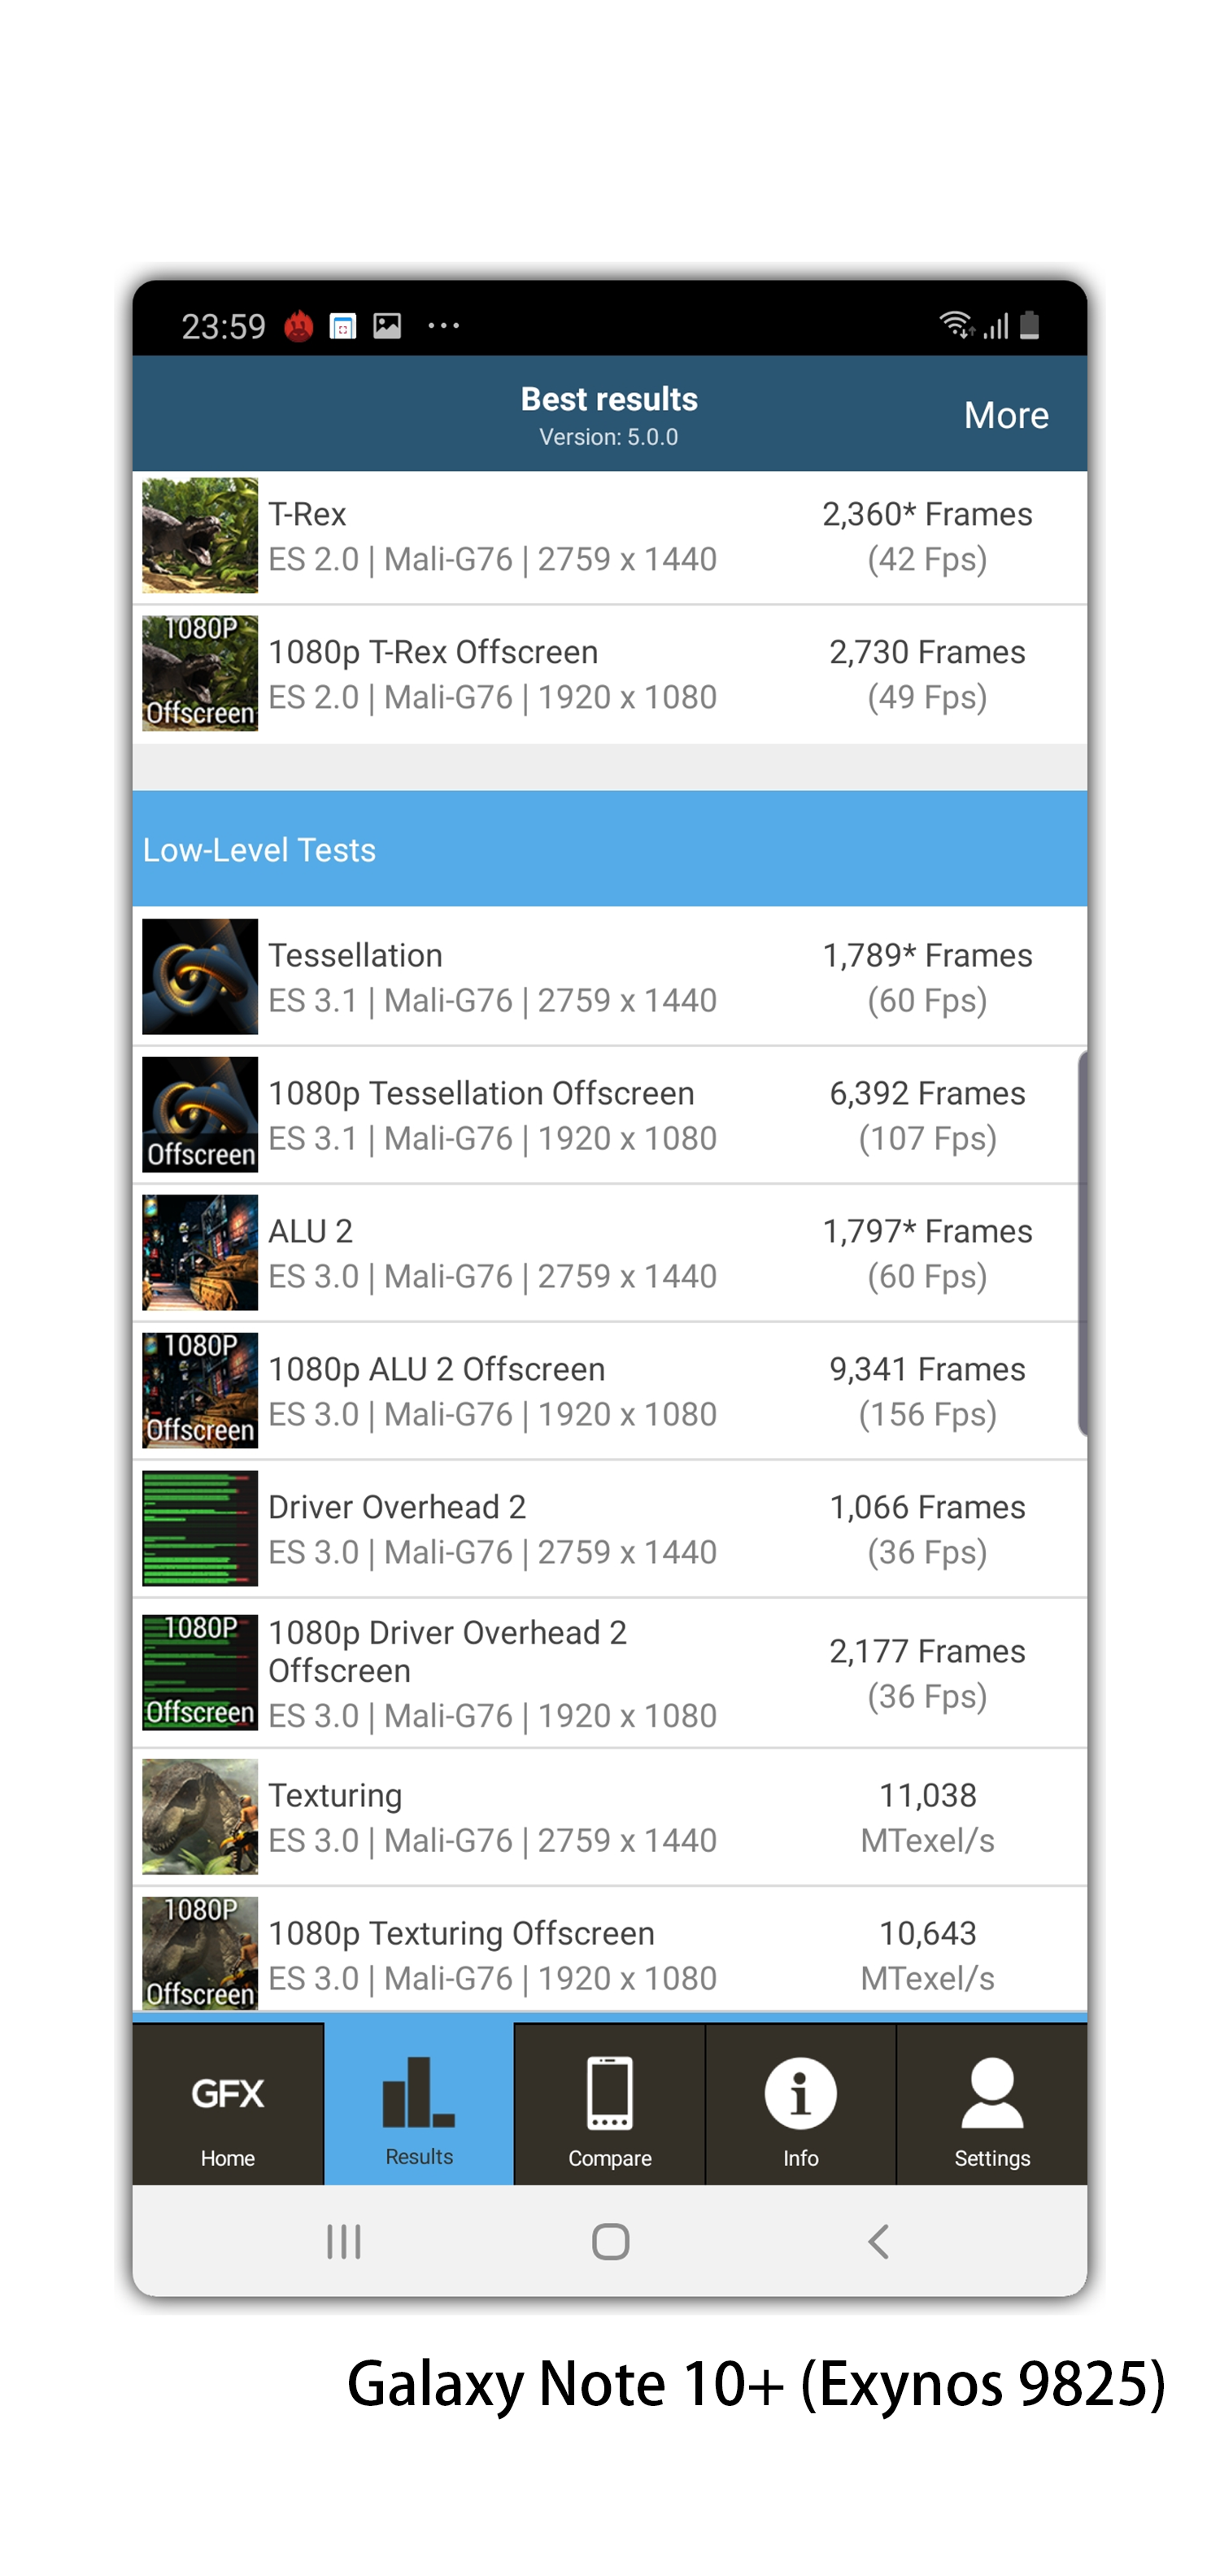Open the Settings profile icon
The width and height of the screenshot is (1220, 2576).
tap(991, 2093)
